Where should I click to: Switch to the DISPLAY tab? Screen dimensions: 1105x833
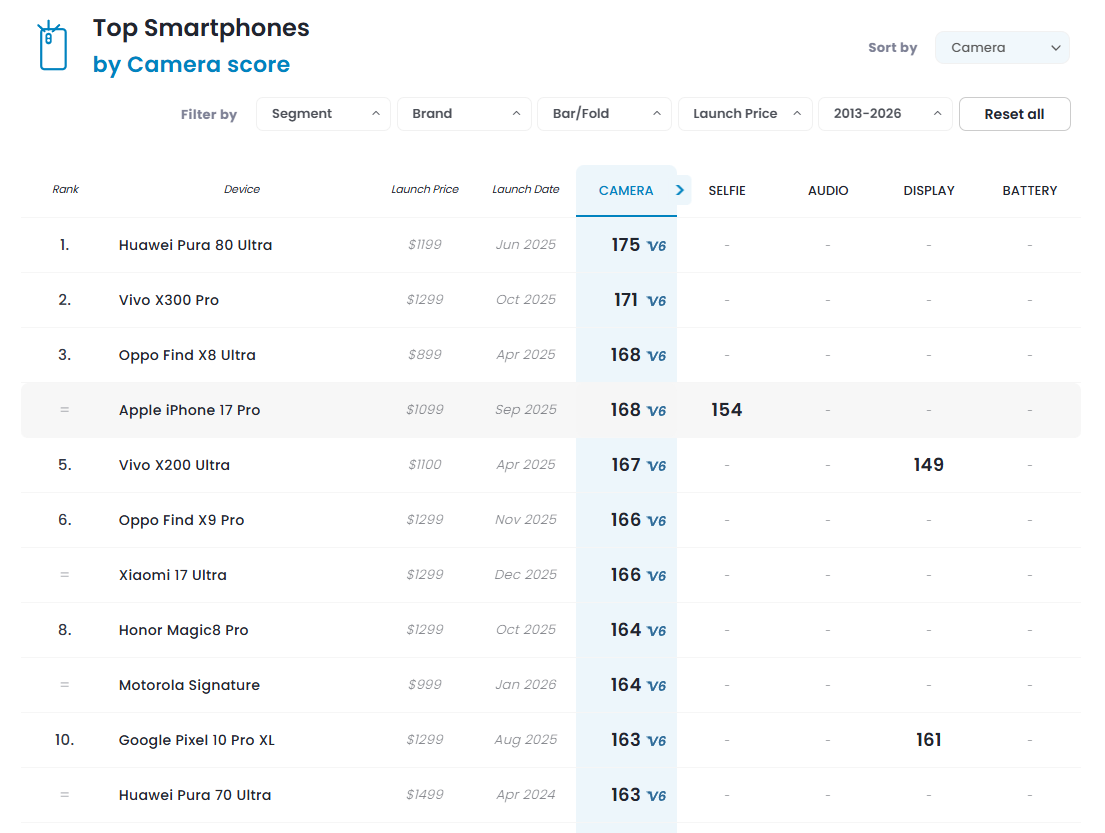pos(929,190)
